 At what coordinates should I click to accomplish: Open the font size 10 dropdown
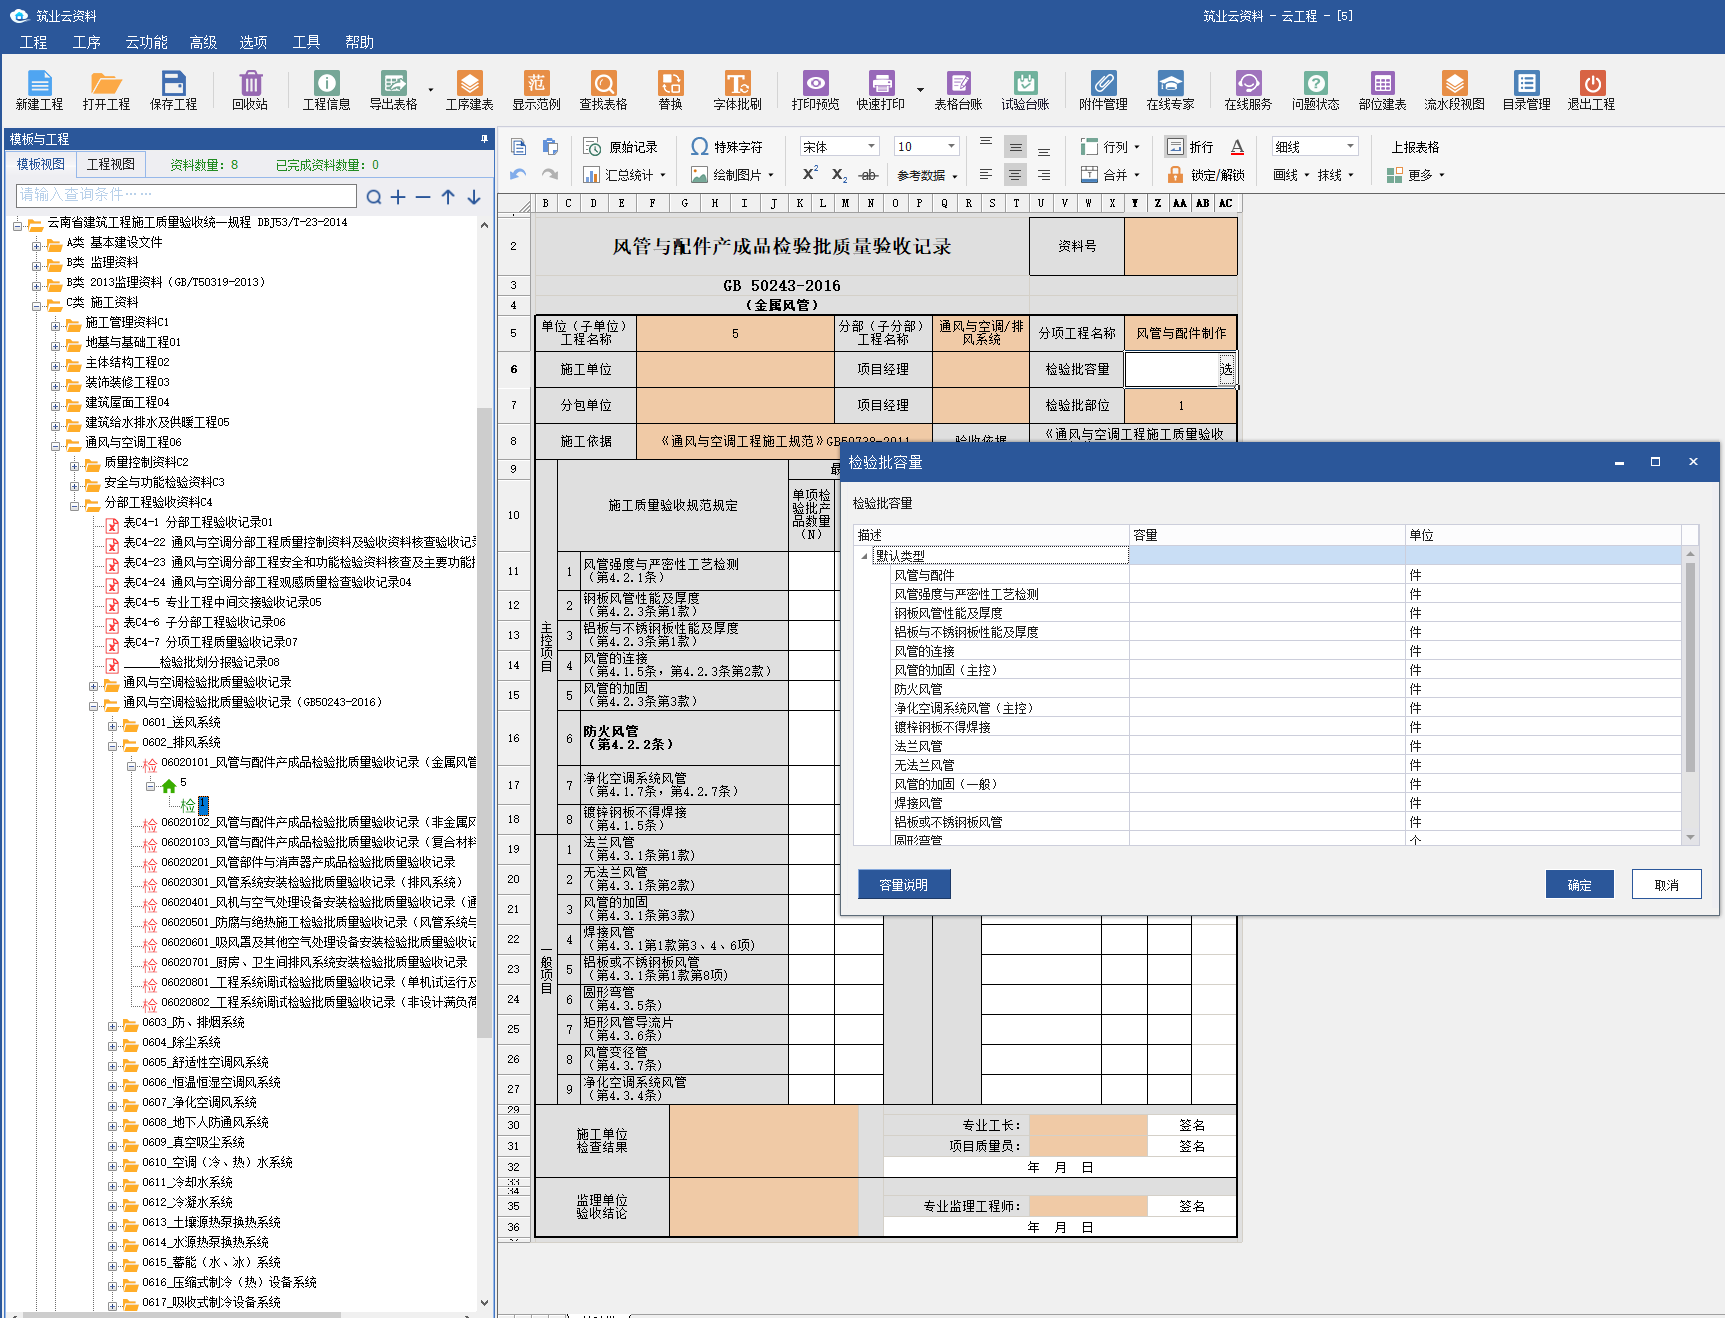951,146
